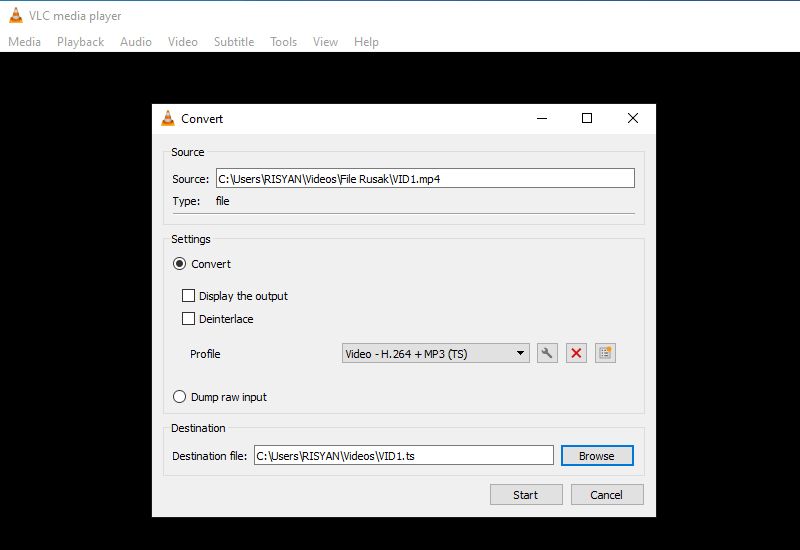Open the Media menu
800x550 pixels.
click(24, 42)
